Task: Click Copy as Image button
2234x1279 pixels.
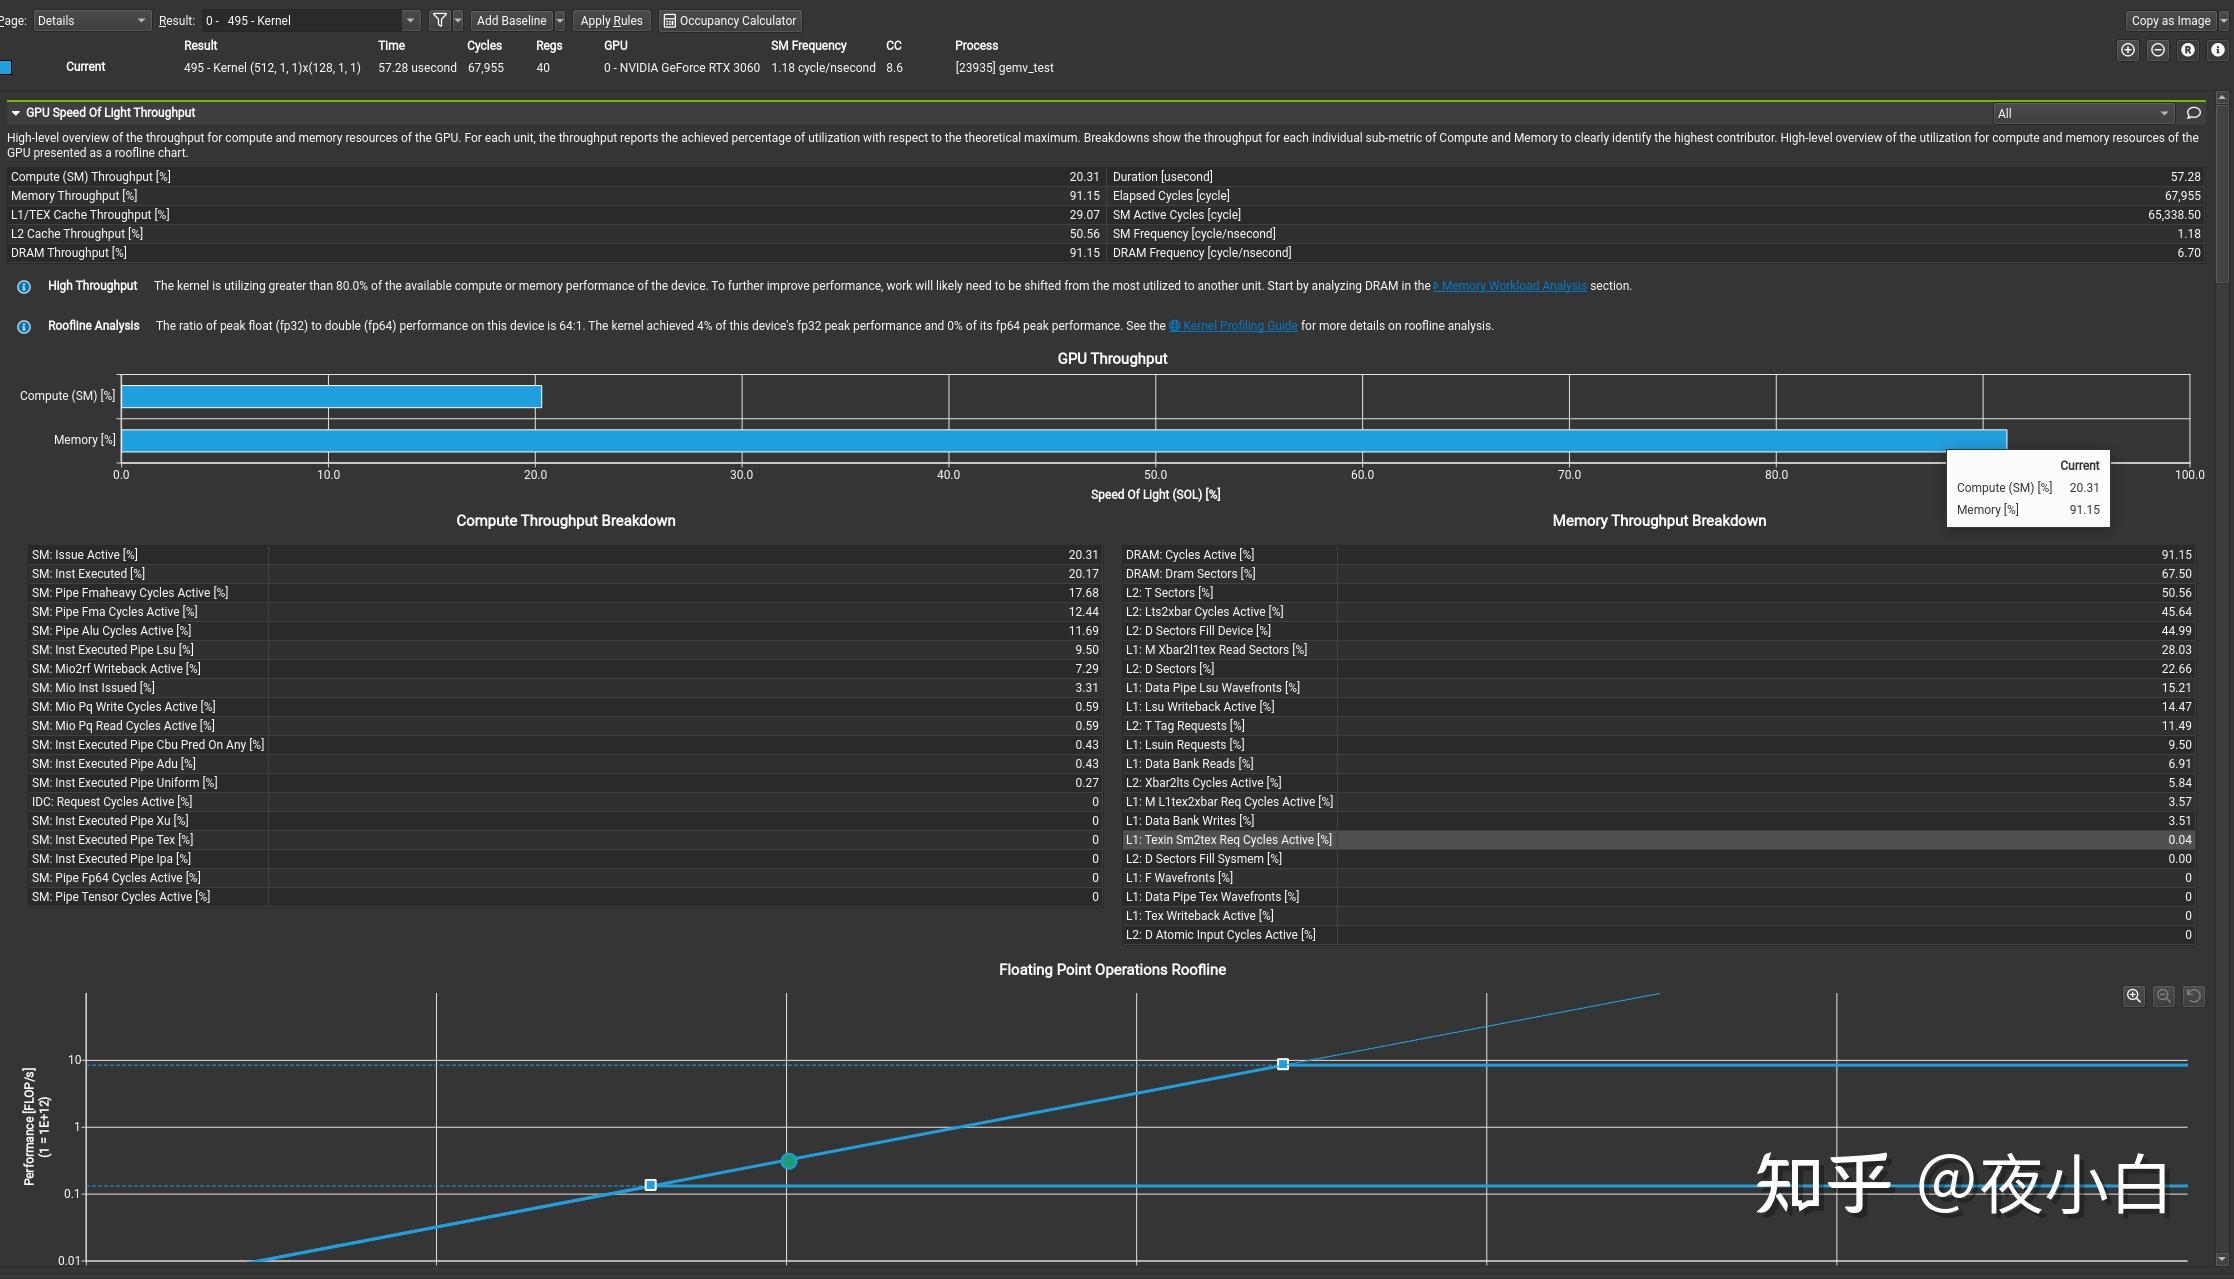Action: [2170, 20]
